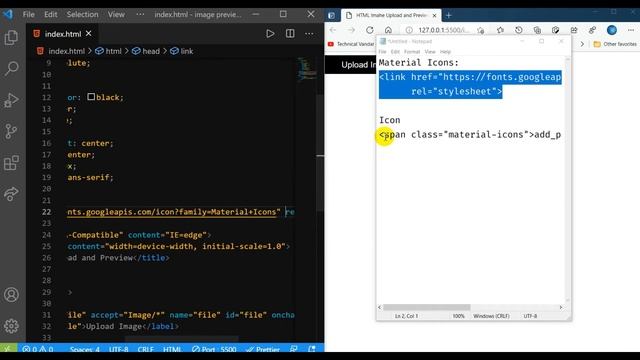Open Extensions view in VS Code
640x360 pixels.
point(11,163)
